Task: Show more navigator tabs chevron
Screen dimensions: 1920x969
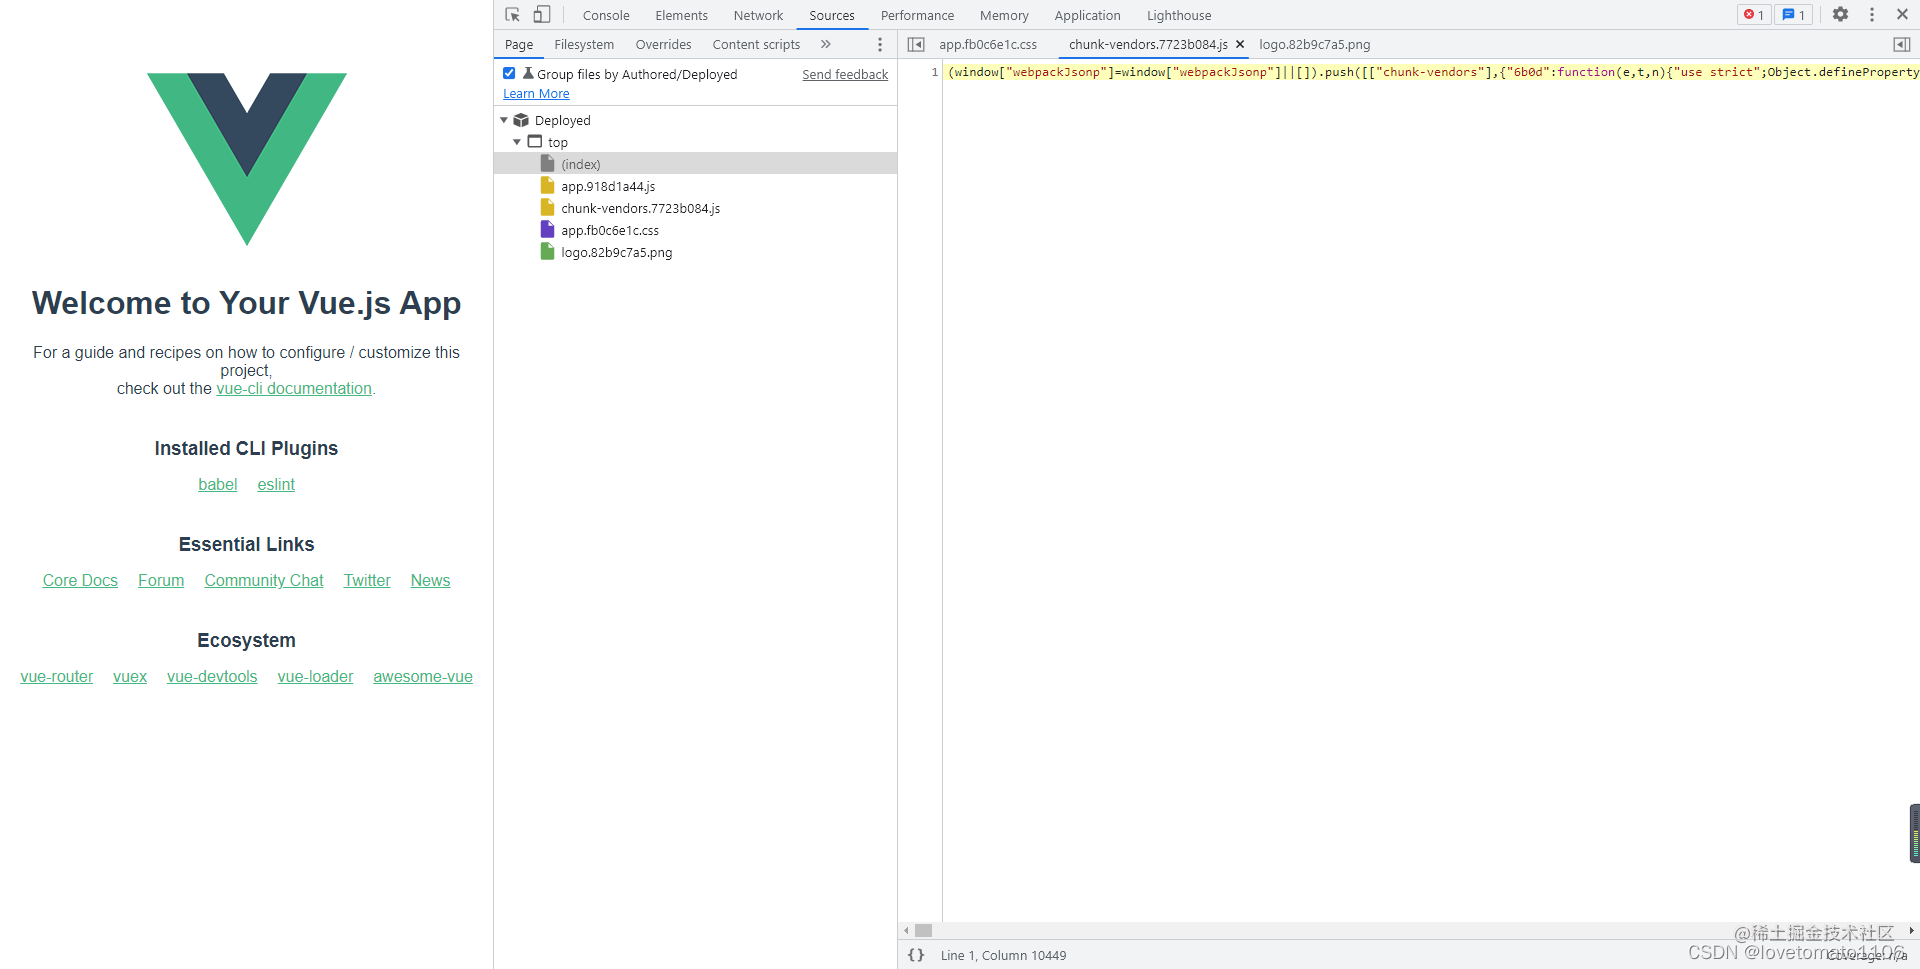Action: click(826, 44)
